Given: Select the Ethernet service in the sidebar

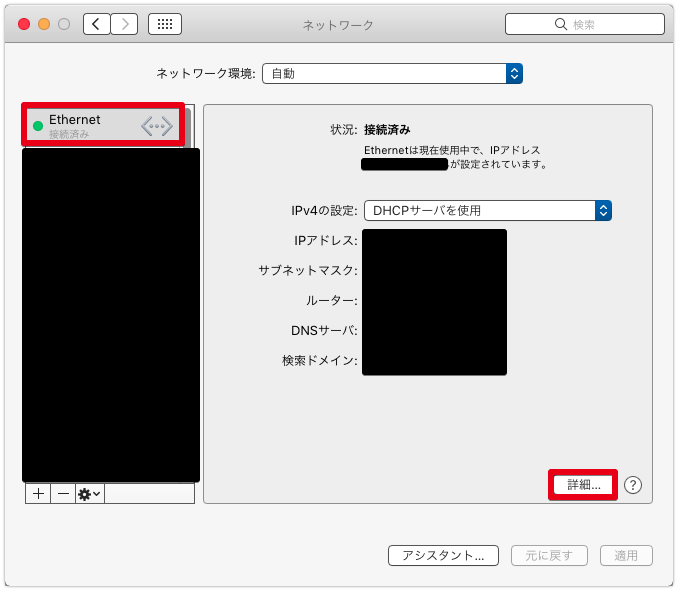Looking at the screenshot, I should pos(103,125).
